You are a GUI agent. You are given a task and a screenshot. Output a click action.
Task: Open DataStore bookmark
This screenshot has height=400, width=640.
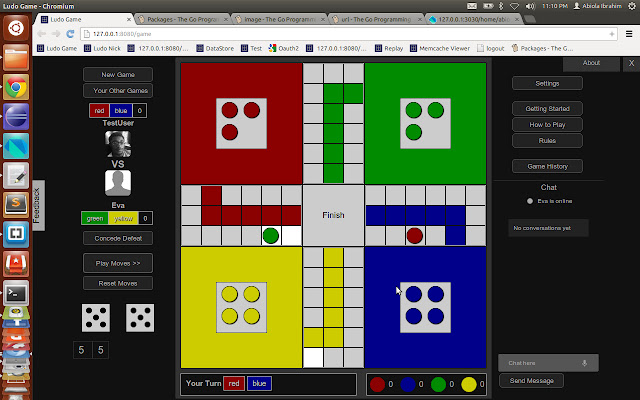point(215,48)
